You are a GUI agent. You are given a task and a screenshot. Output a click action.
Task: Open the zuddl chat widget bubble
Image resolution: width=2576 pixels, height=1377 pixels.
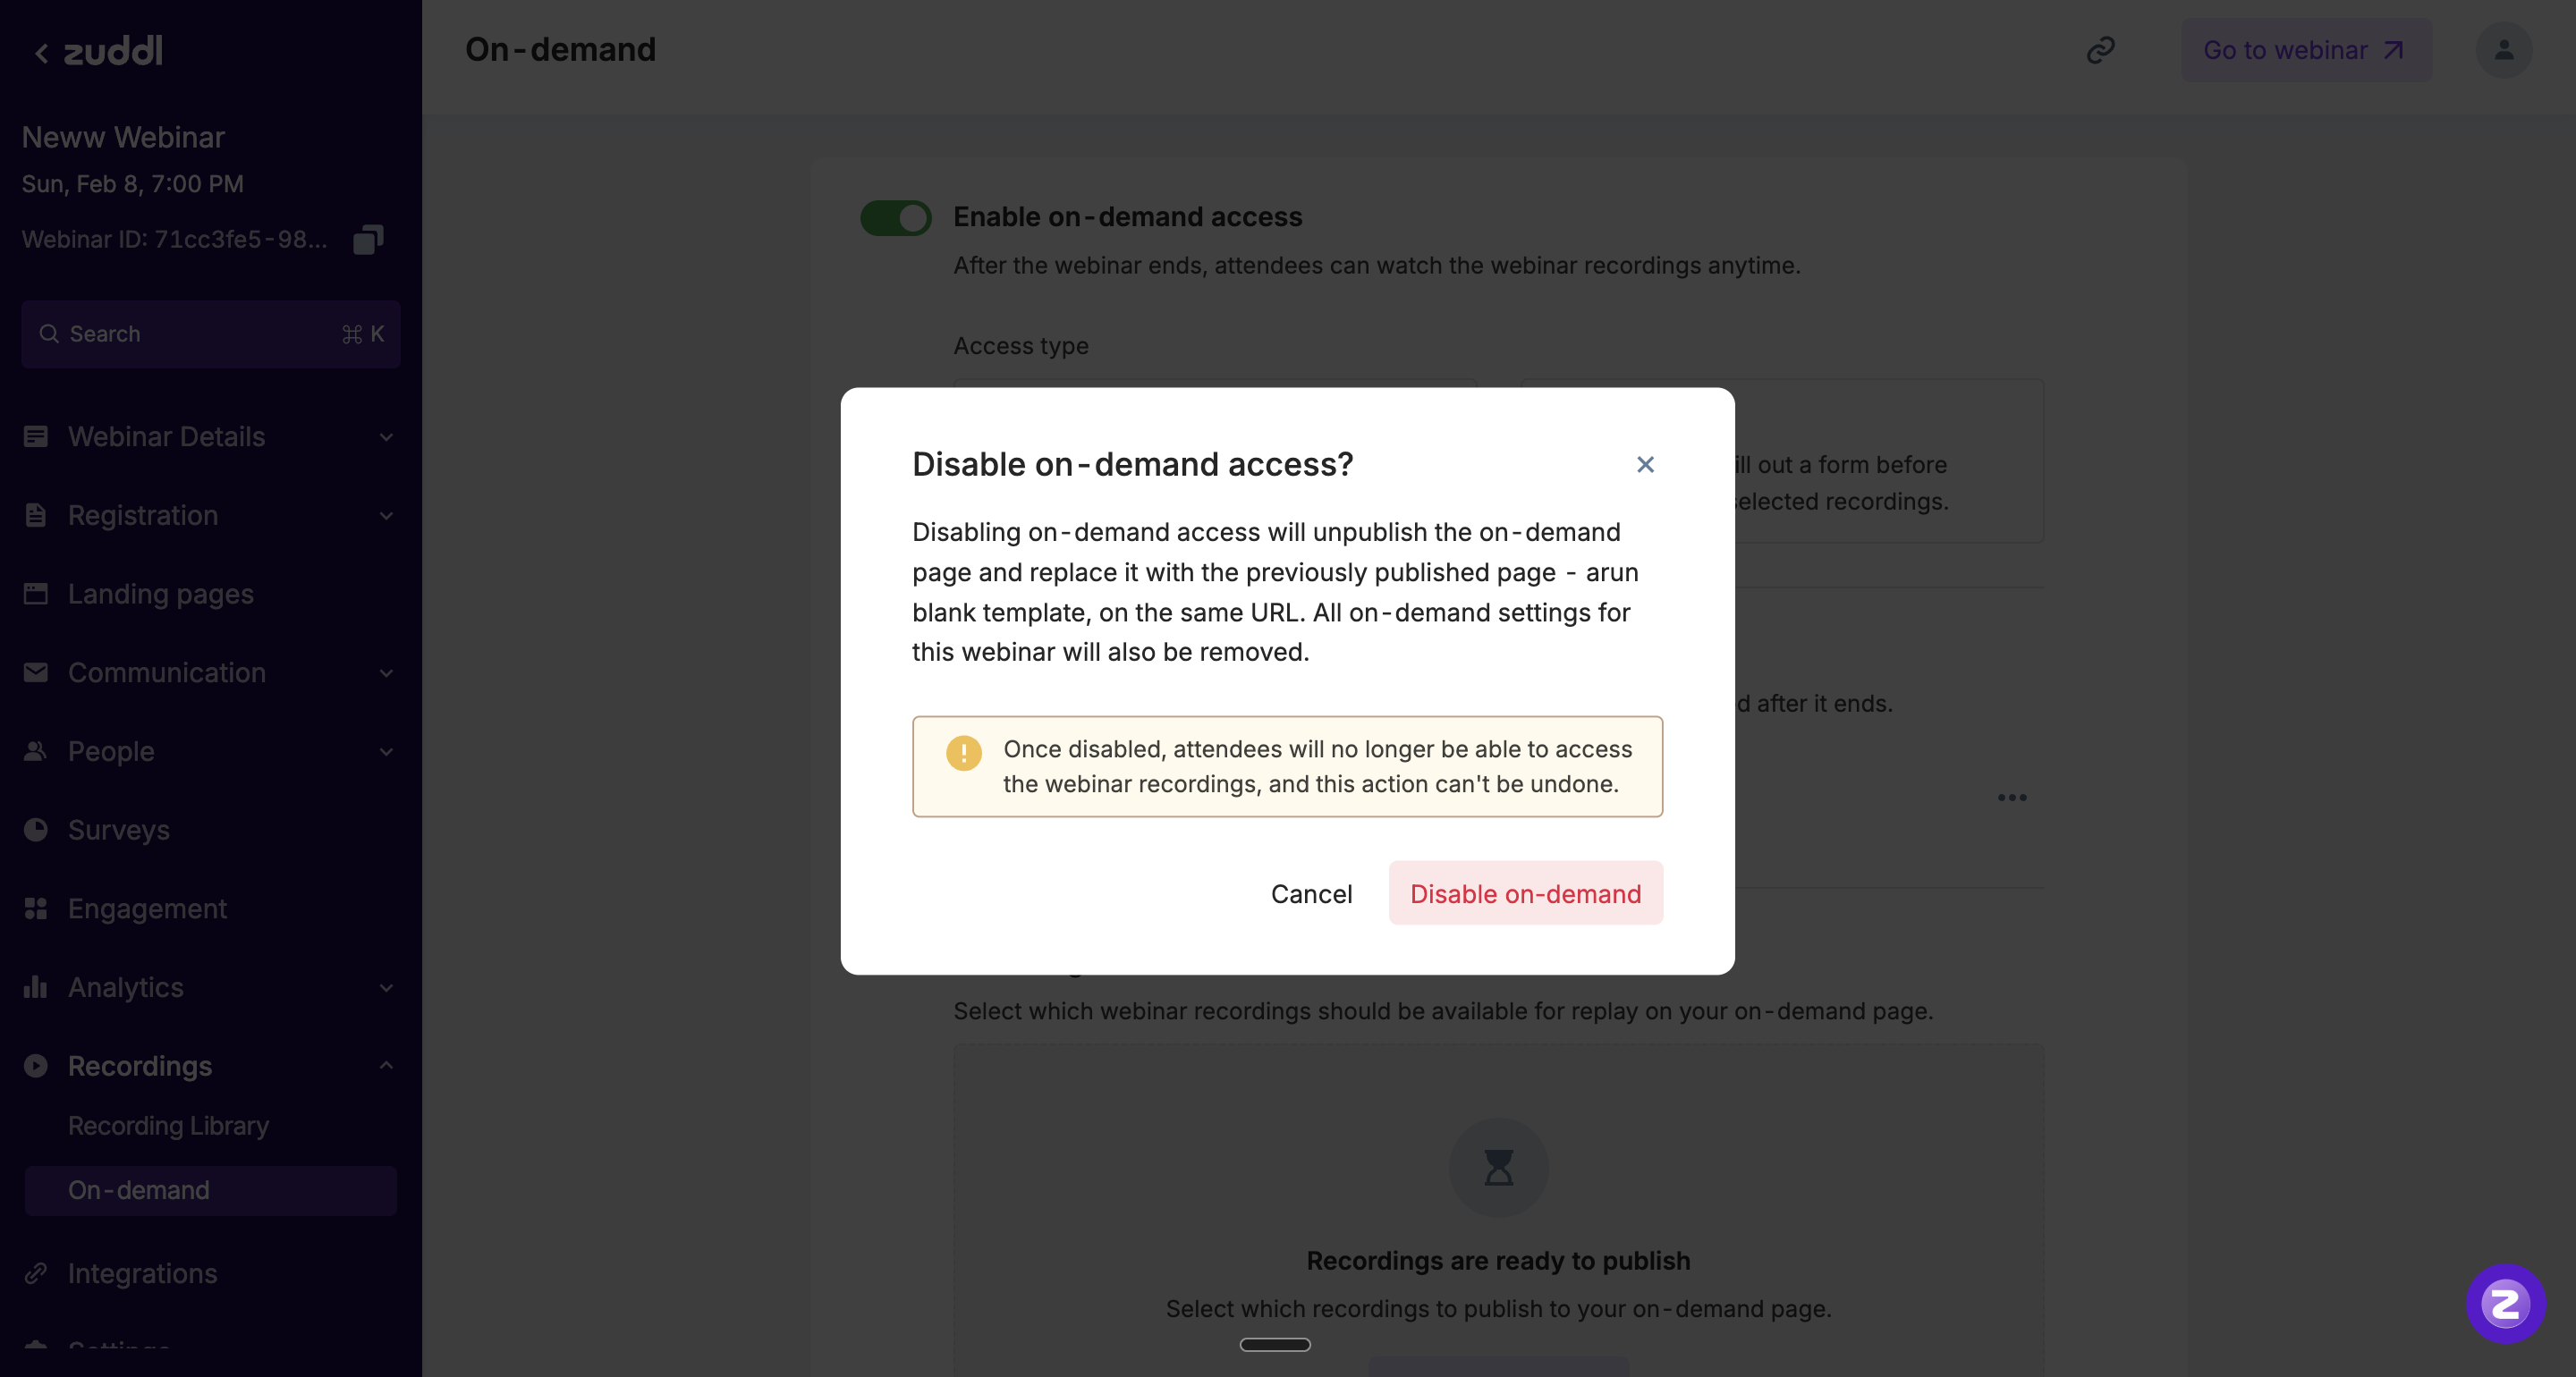(x=2504, y=1303)
